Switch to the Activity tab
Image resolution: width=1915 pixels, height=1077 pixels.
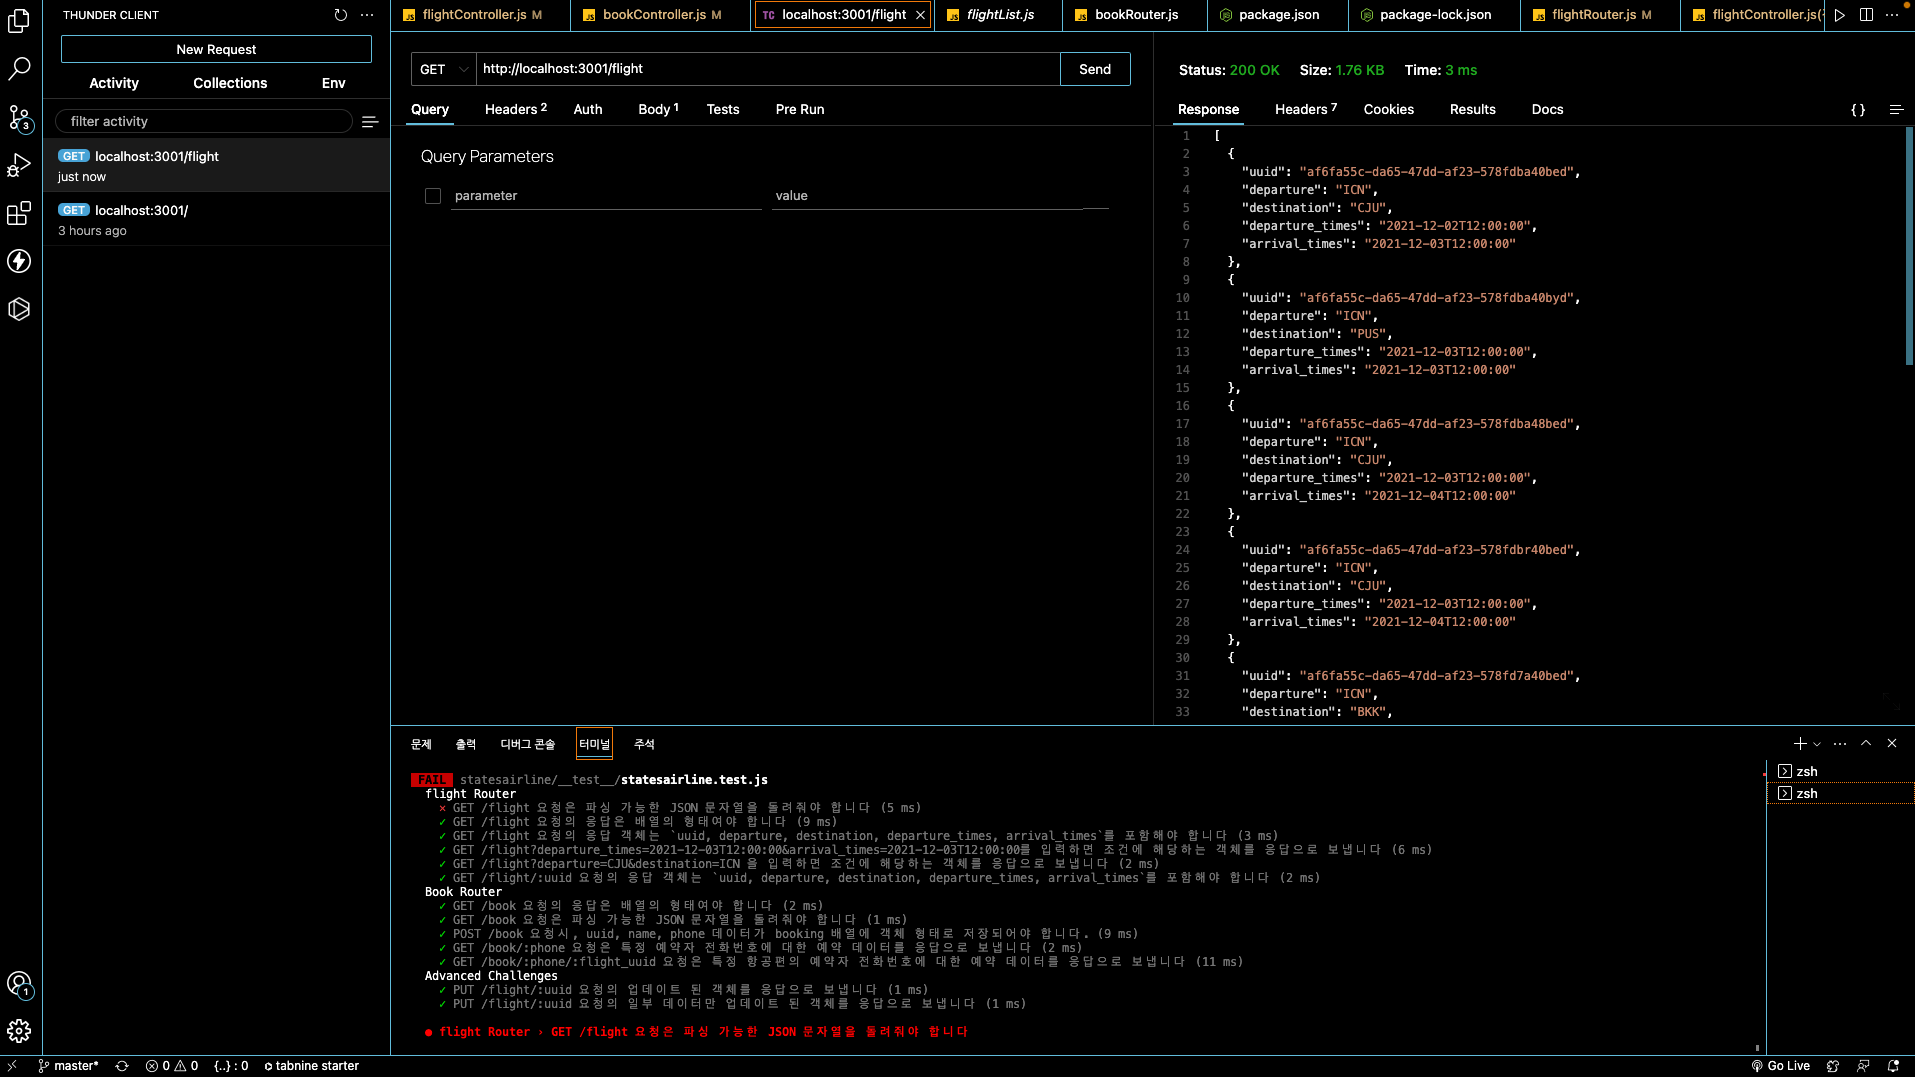coord(114,83)
